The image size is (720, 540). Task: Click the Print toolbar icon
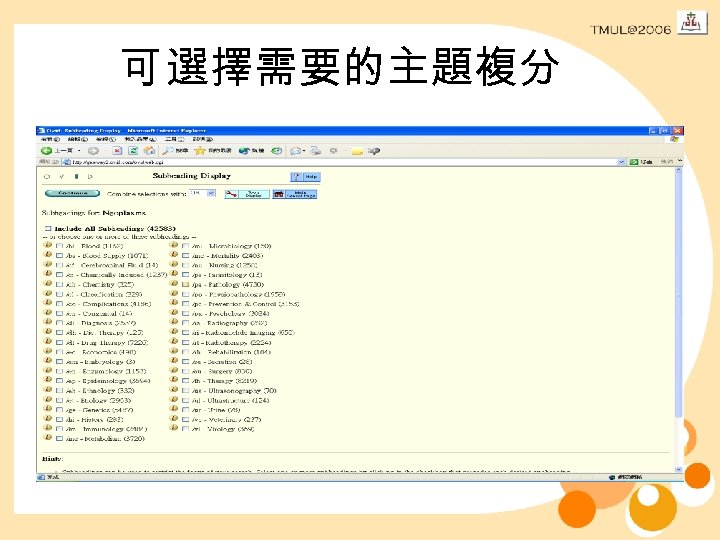tap(315, 151)
